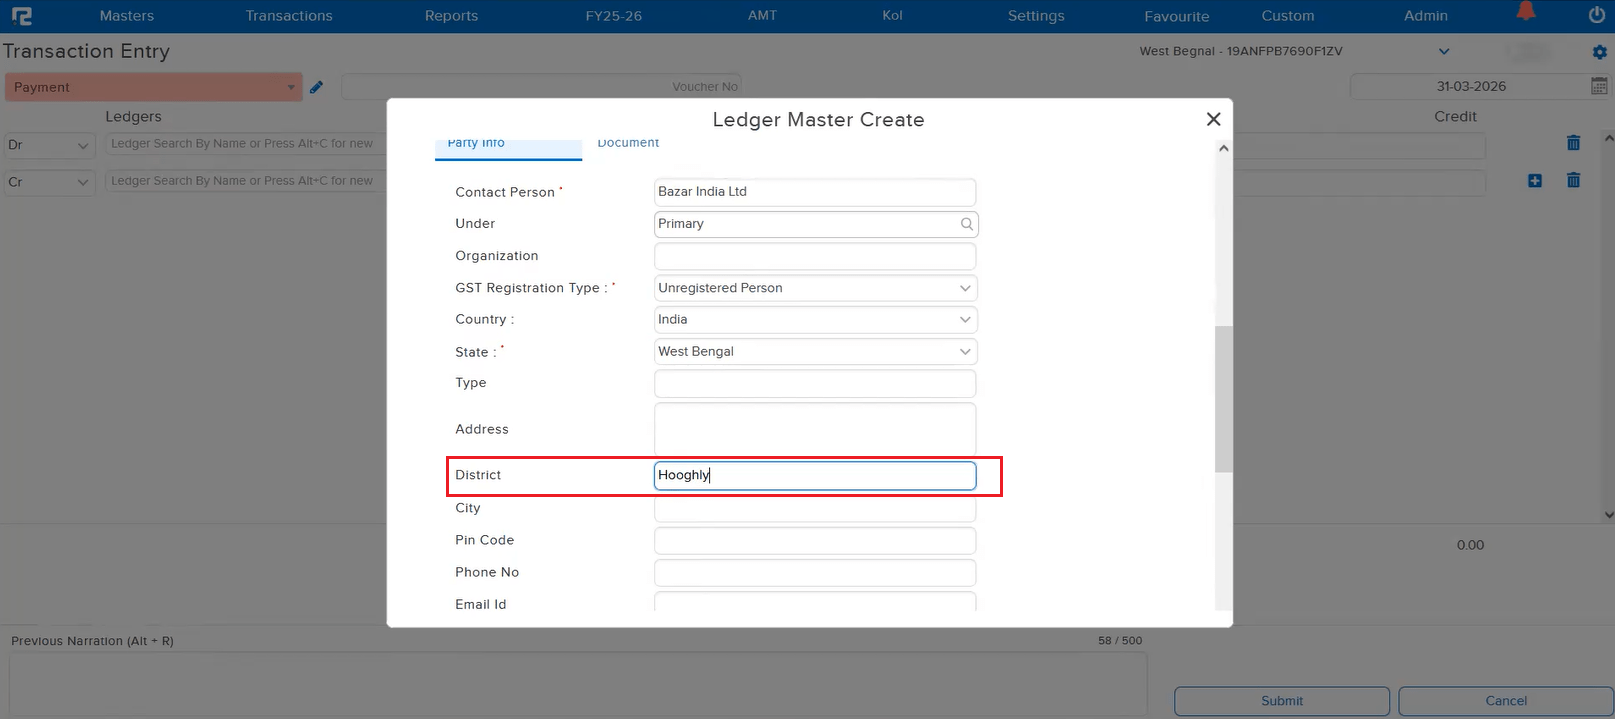This screenshot has width=1615, height=719.
Task: Click the search magnifier in Under field
Action: [x=967, y=224]
